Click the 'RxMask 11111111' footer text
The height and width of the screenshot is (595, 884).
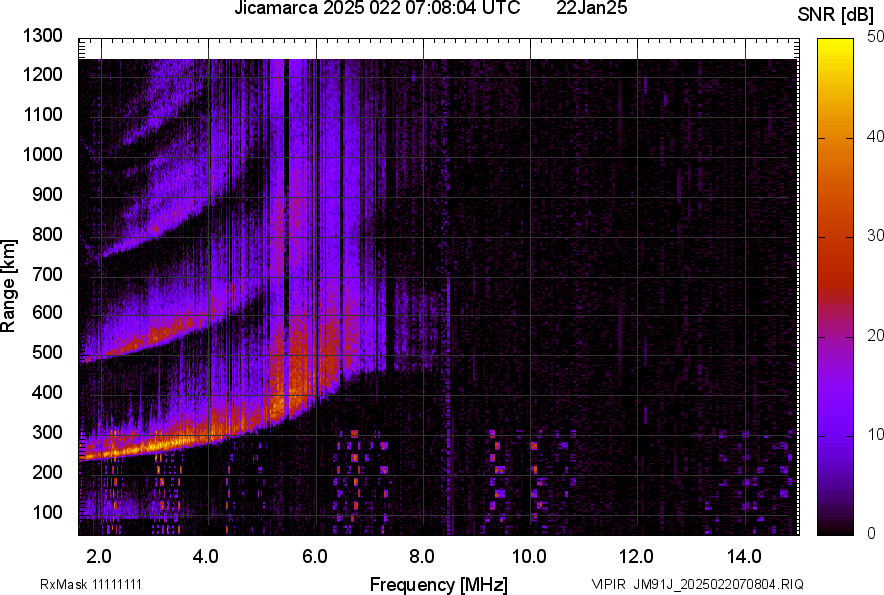[91, 584]
